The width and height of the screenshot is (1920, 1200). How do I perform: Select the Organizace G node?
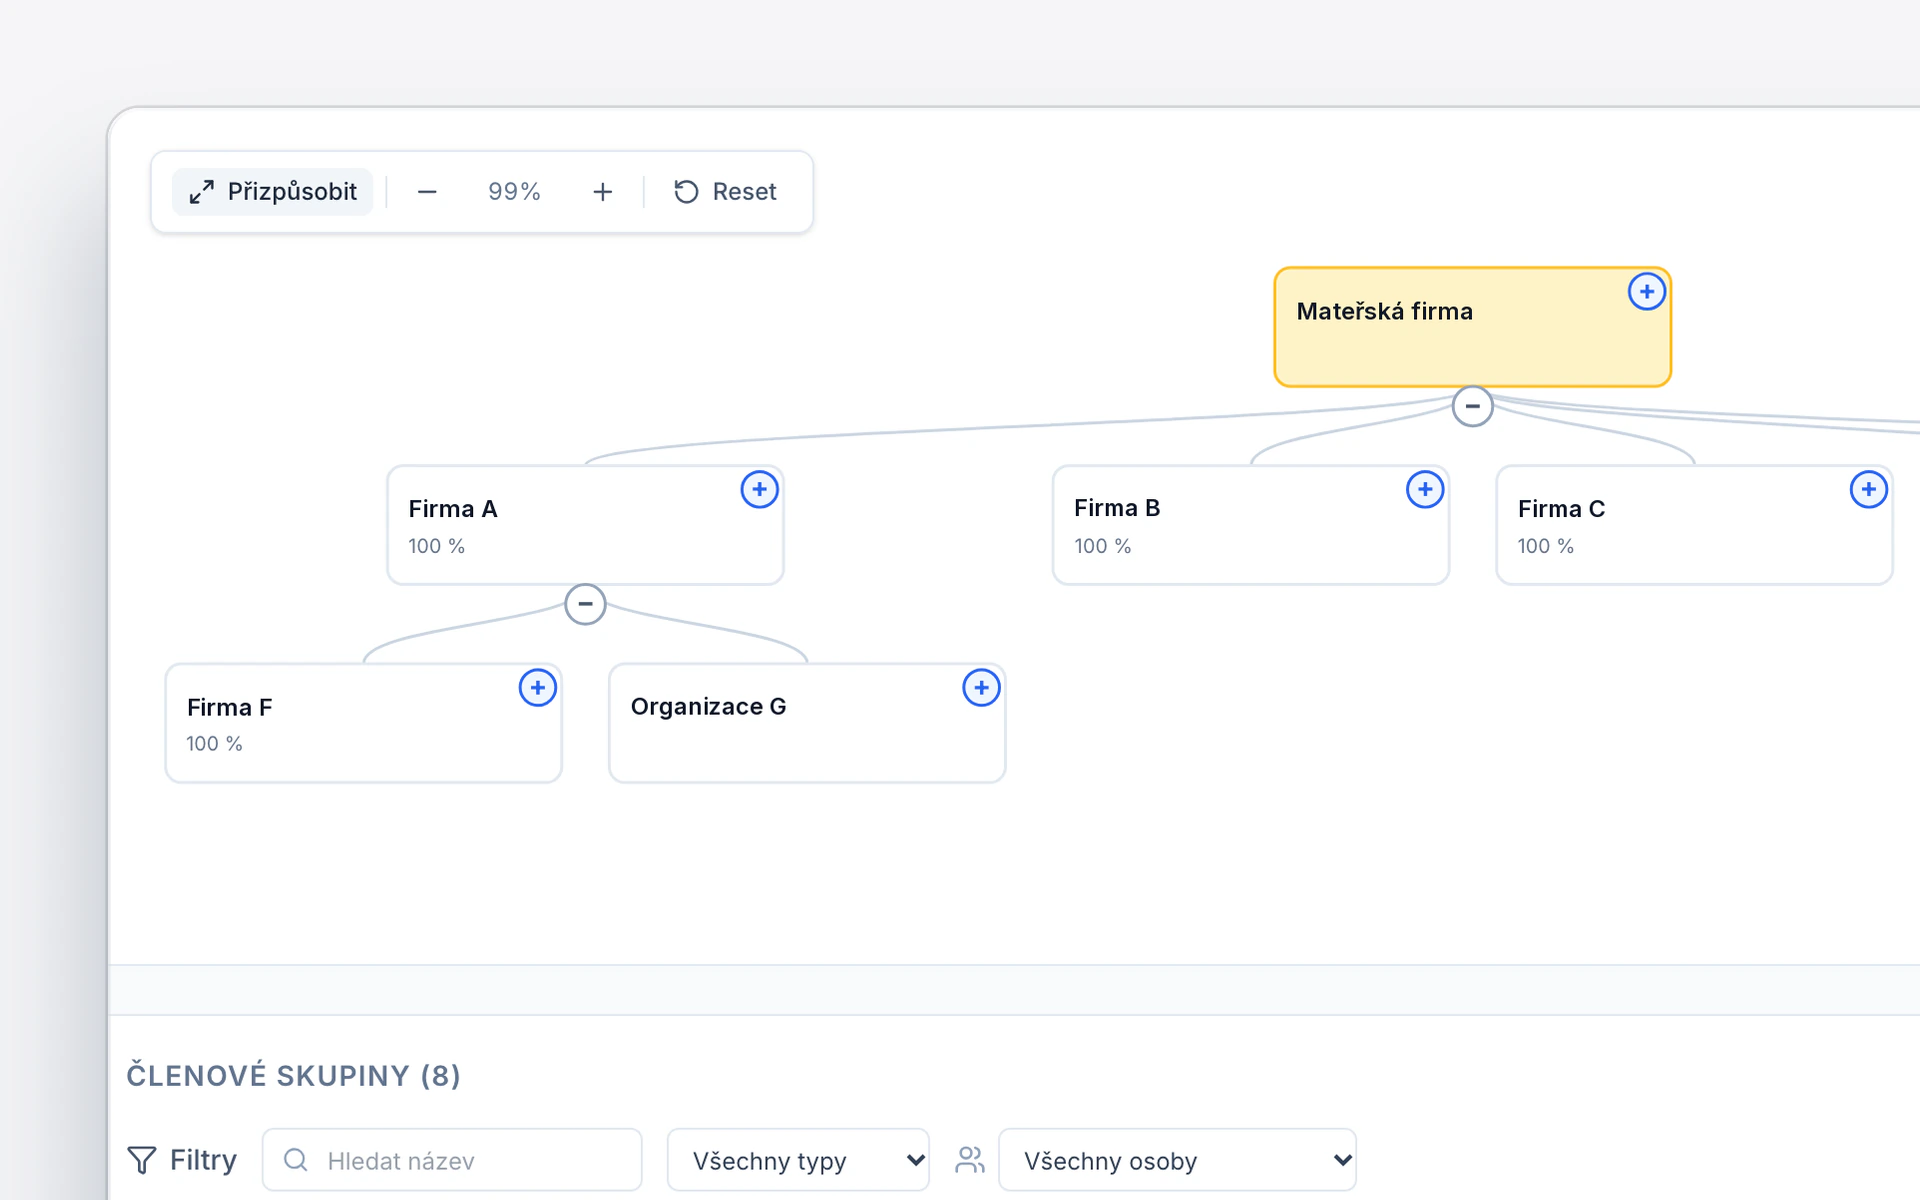(x=807, y=723)
